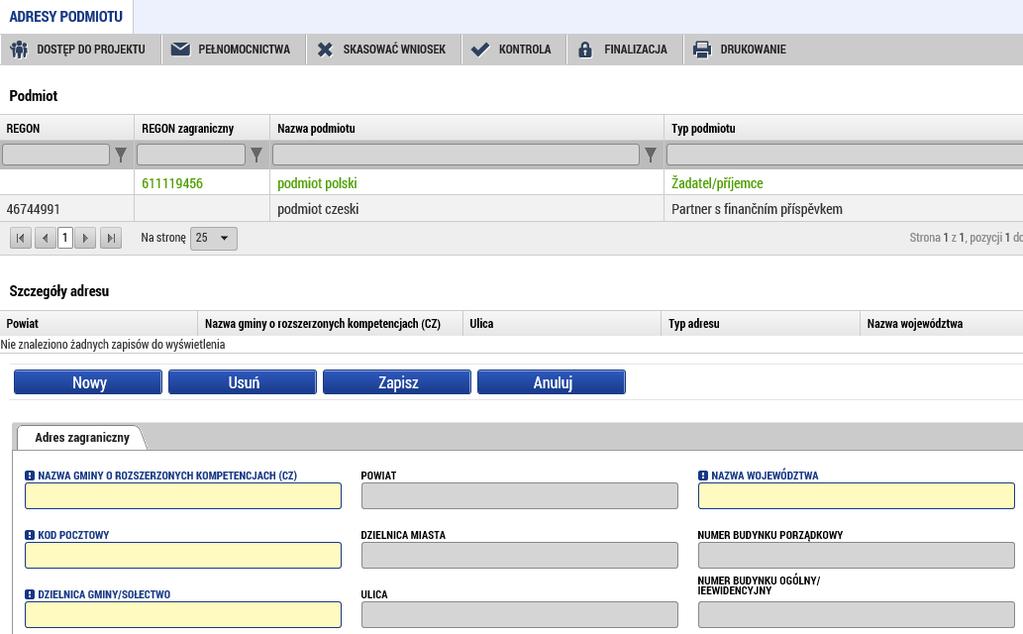Select the Partner s finančním příspěvkem cell
Viewport: 1023px width, 634px height.
(843, 209)
